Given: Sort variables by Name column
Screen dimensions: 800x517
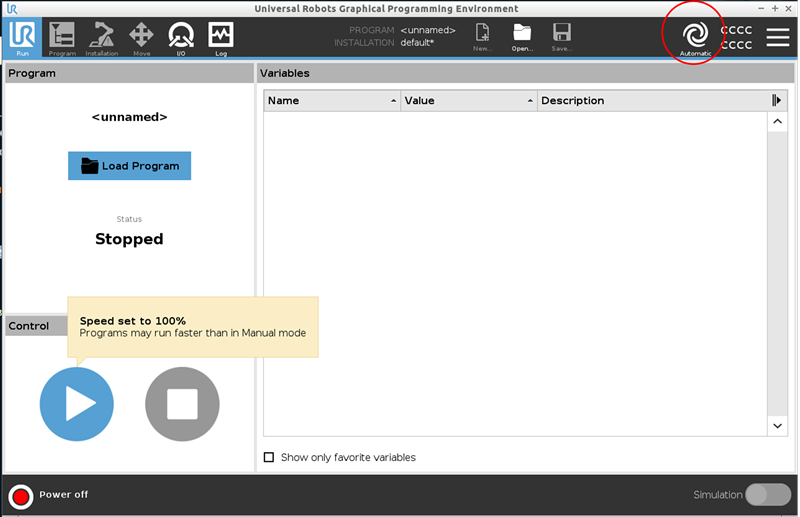Looking at the screenshot, I should (x=332, y=101).
